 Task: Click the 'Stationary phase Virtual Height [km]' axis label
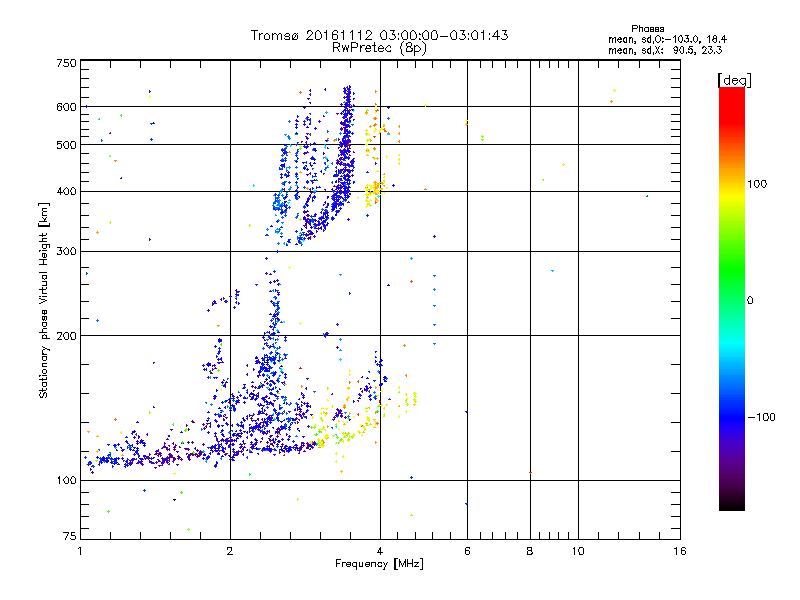(44, 301)
